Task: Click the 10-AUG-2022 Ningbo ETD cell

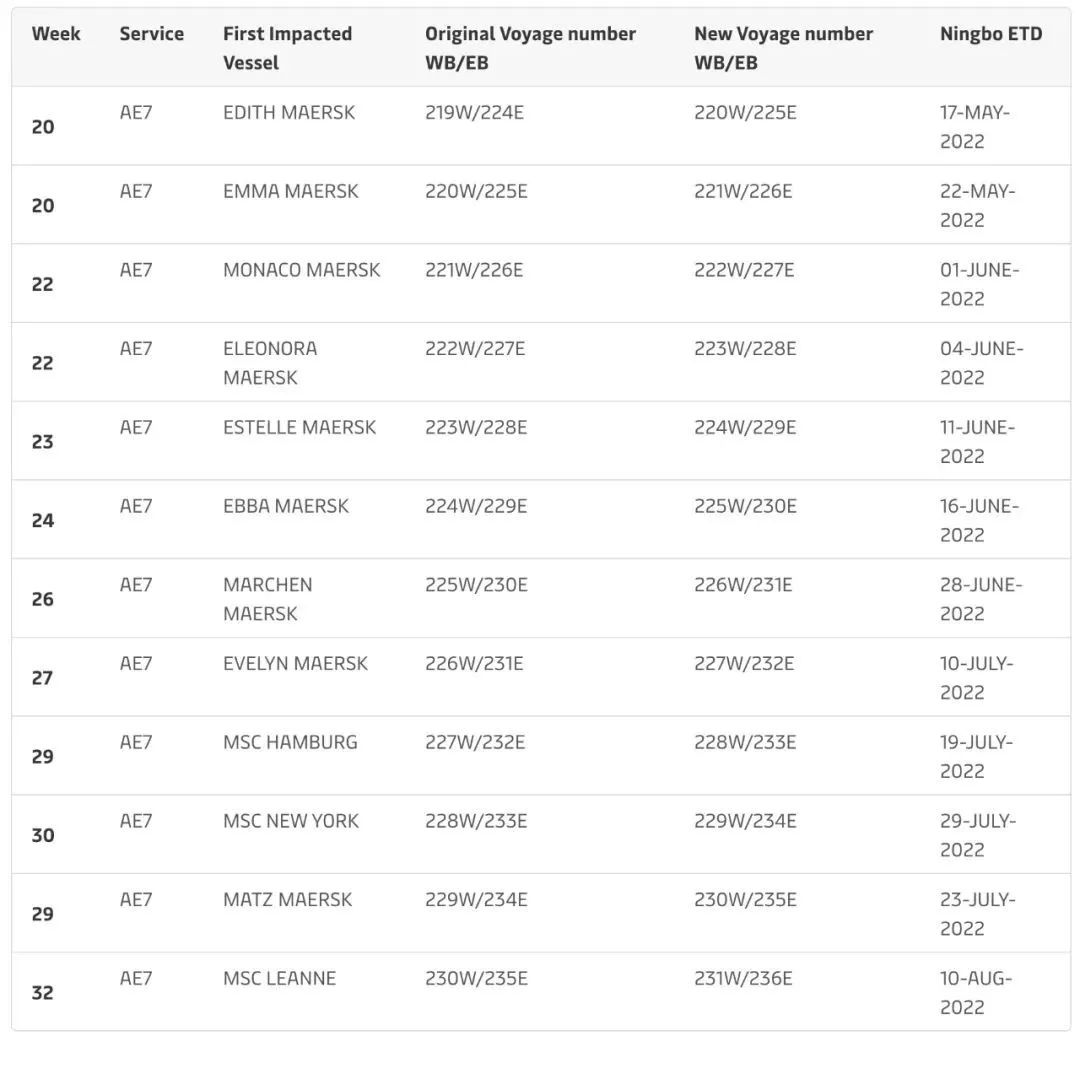Action: point(975,993)
